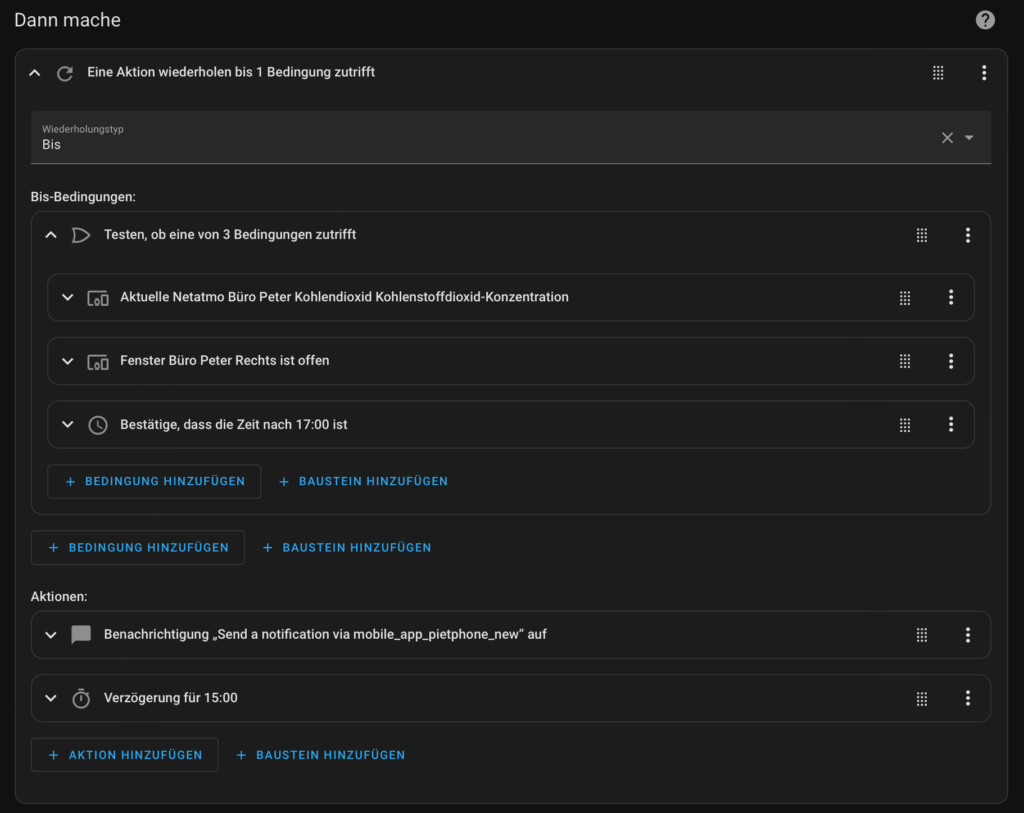Open three-dot menu for Netatmo Kohlendioxid condition
This screenshot has width=1024, height=813.
coord(951,297)
